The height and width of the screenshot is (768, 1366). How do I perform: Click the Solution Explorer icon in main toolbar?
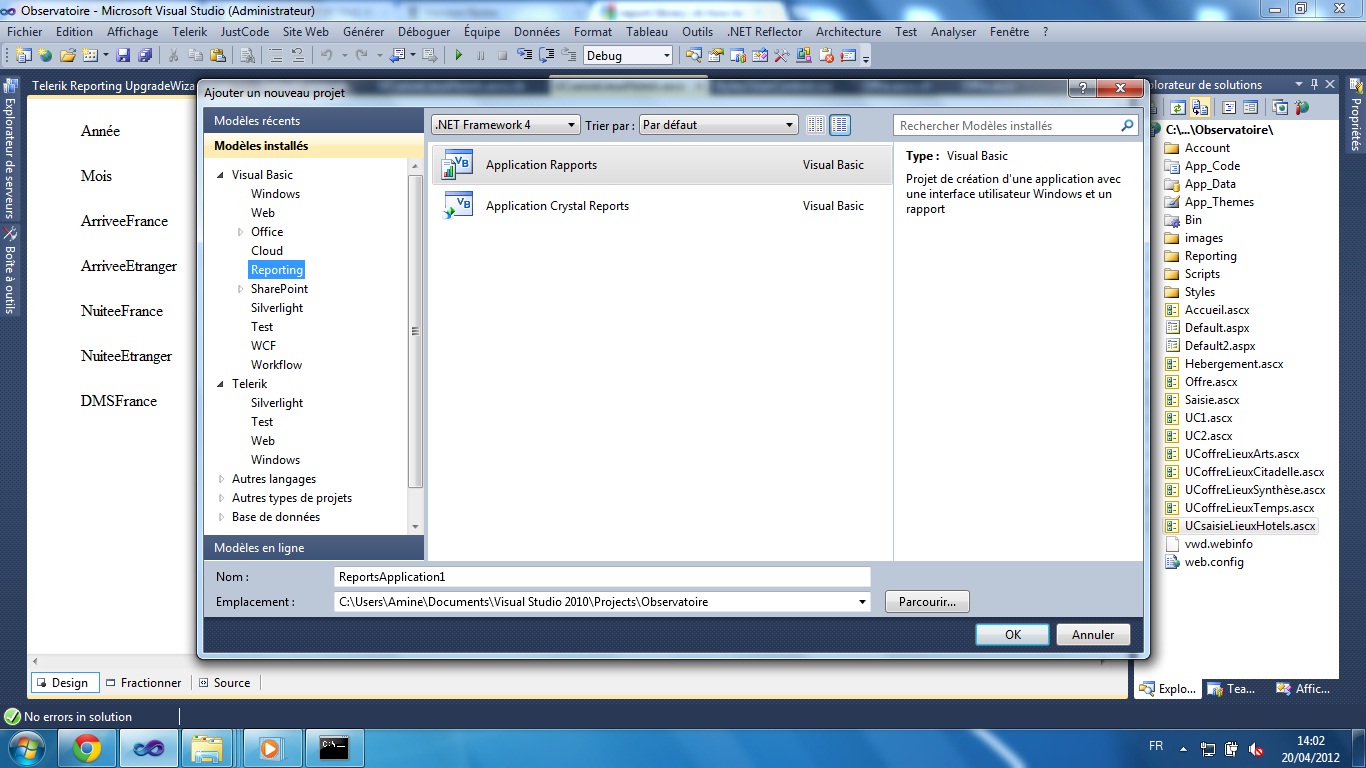click(x=694, y=56)
